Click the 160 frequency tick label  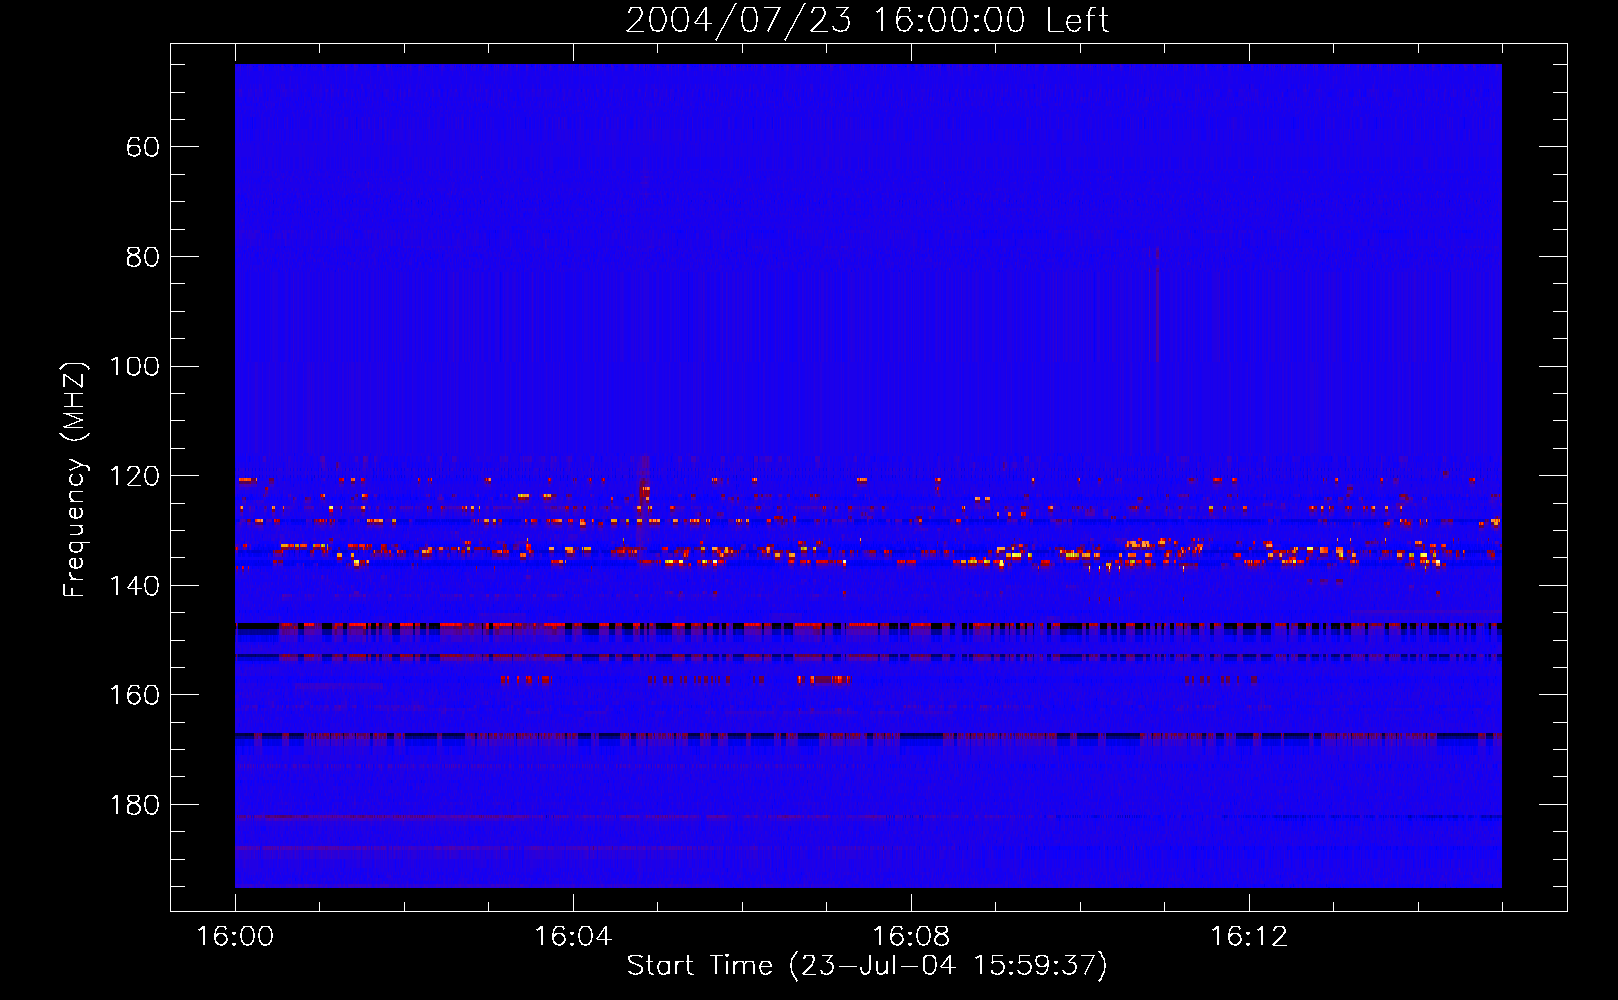[134, 695]
